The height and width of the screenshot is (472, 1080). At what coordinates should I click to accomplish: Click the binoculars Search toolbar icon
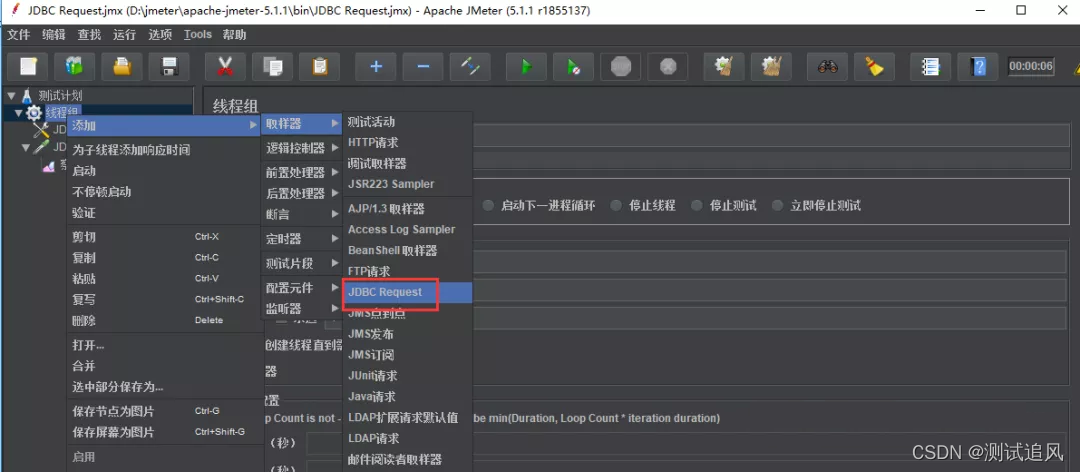827,66
